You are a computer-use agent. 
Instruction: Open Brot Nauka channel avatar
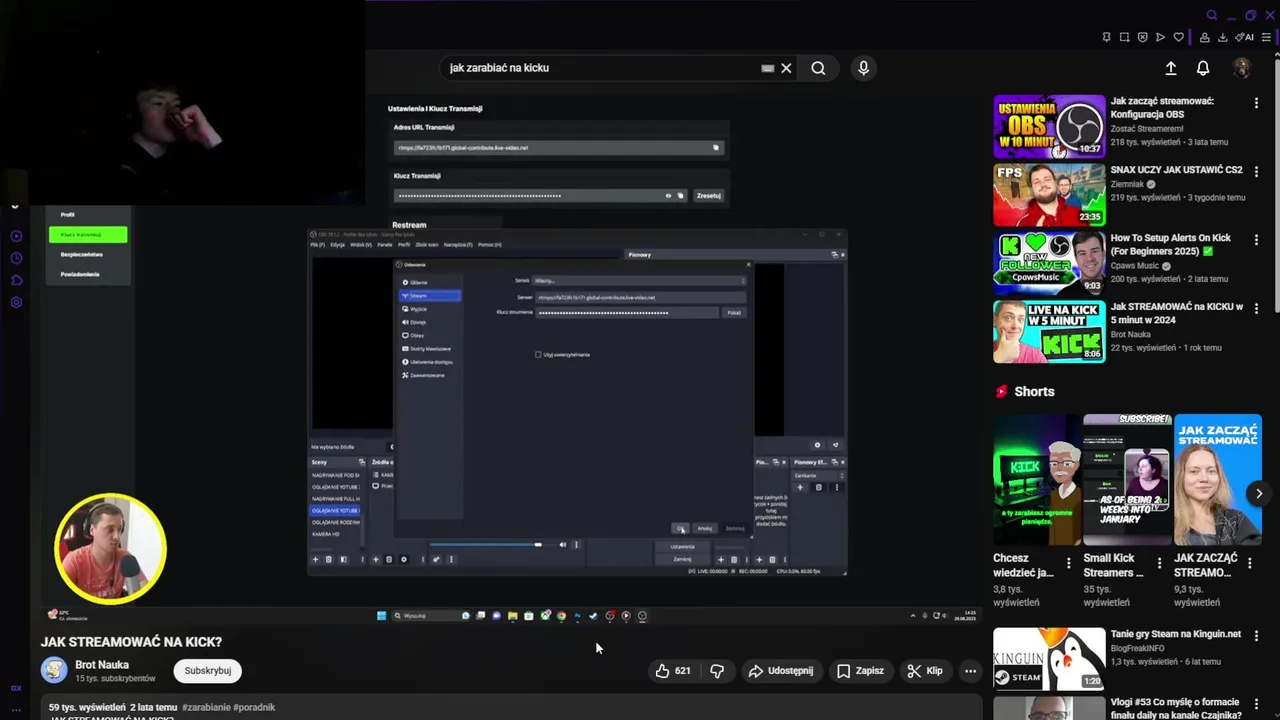(x=54, y=670)
